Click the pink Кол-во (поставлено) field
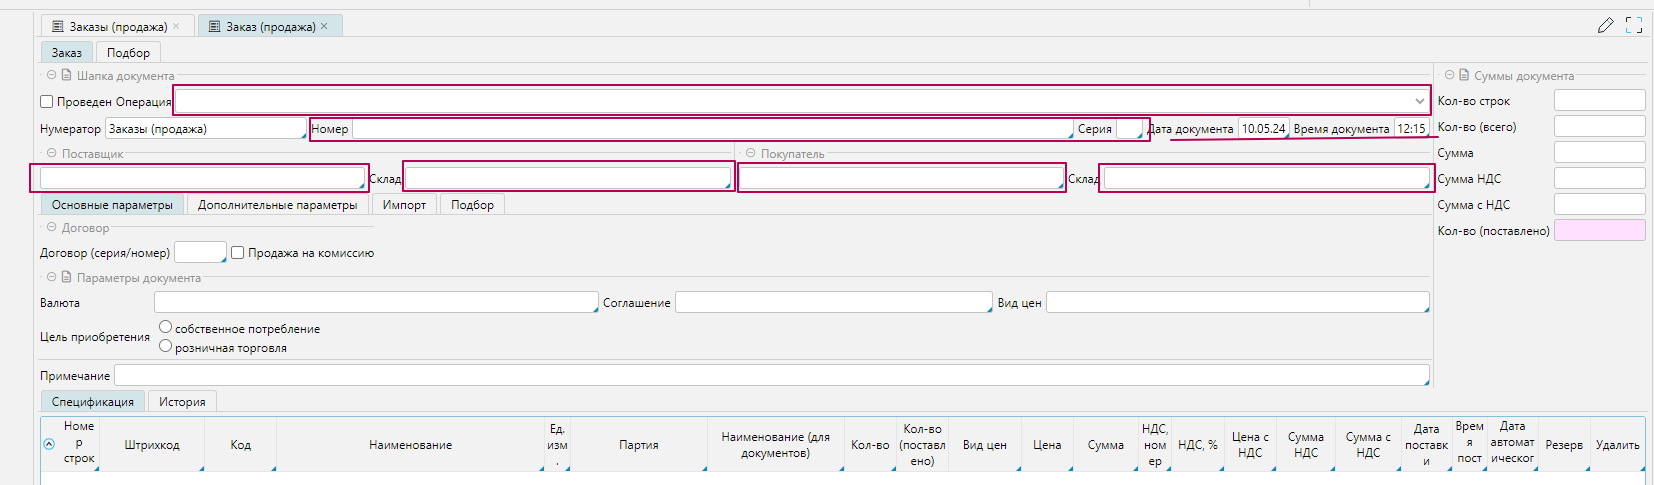Viewport: 1654px width, 485px height. pos(1599,230)
